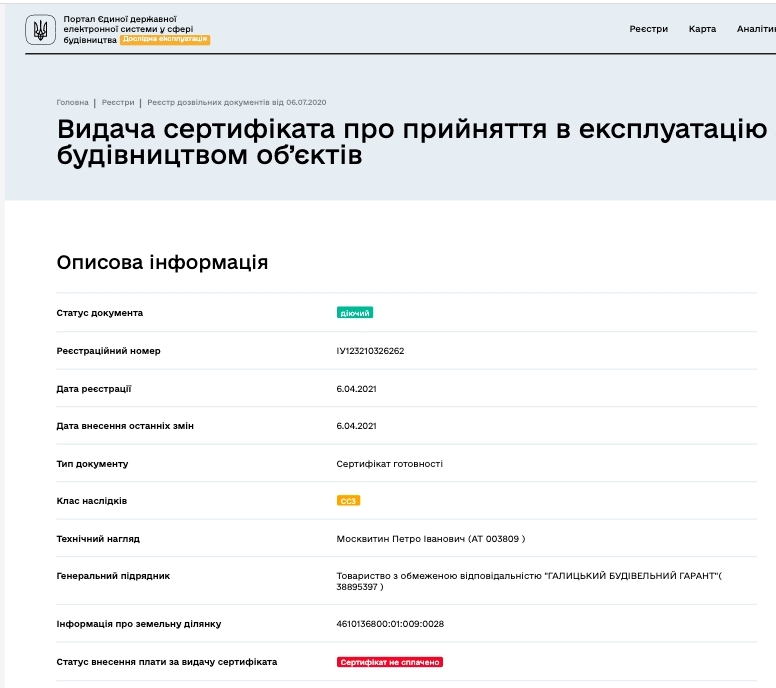Select land parcel number 4610136800:01:009:0028

[x=390, y=624]
